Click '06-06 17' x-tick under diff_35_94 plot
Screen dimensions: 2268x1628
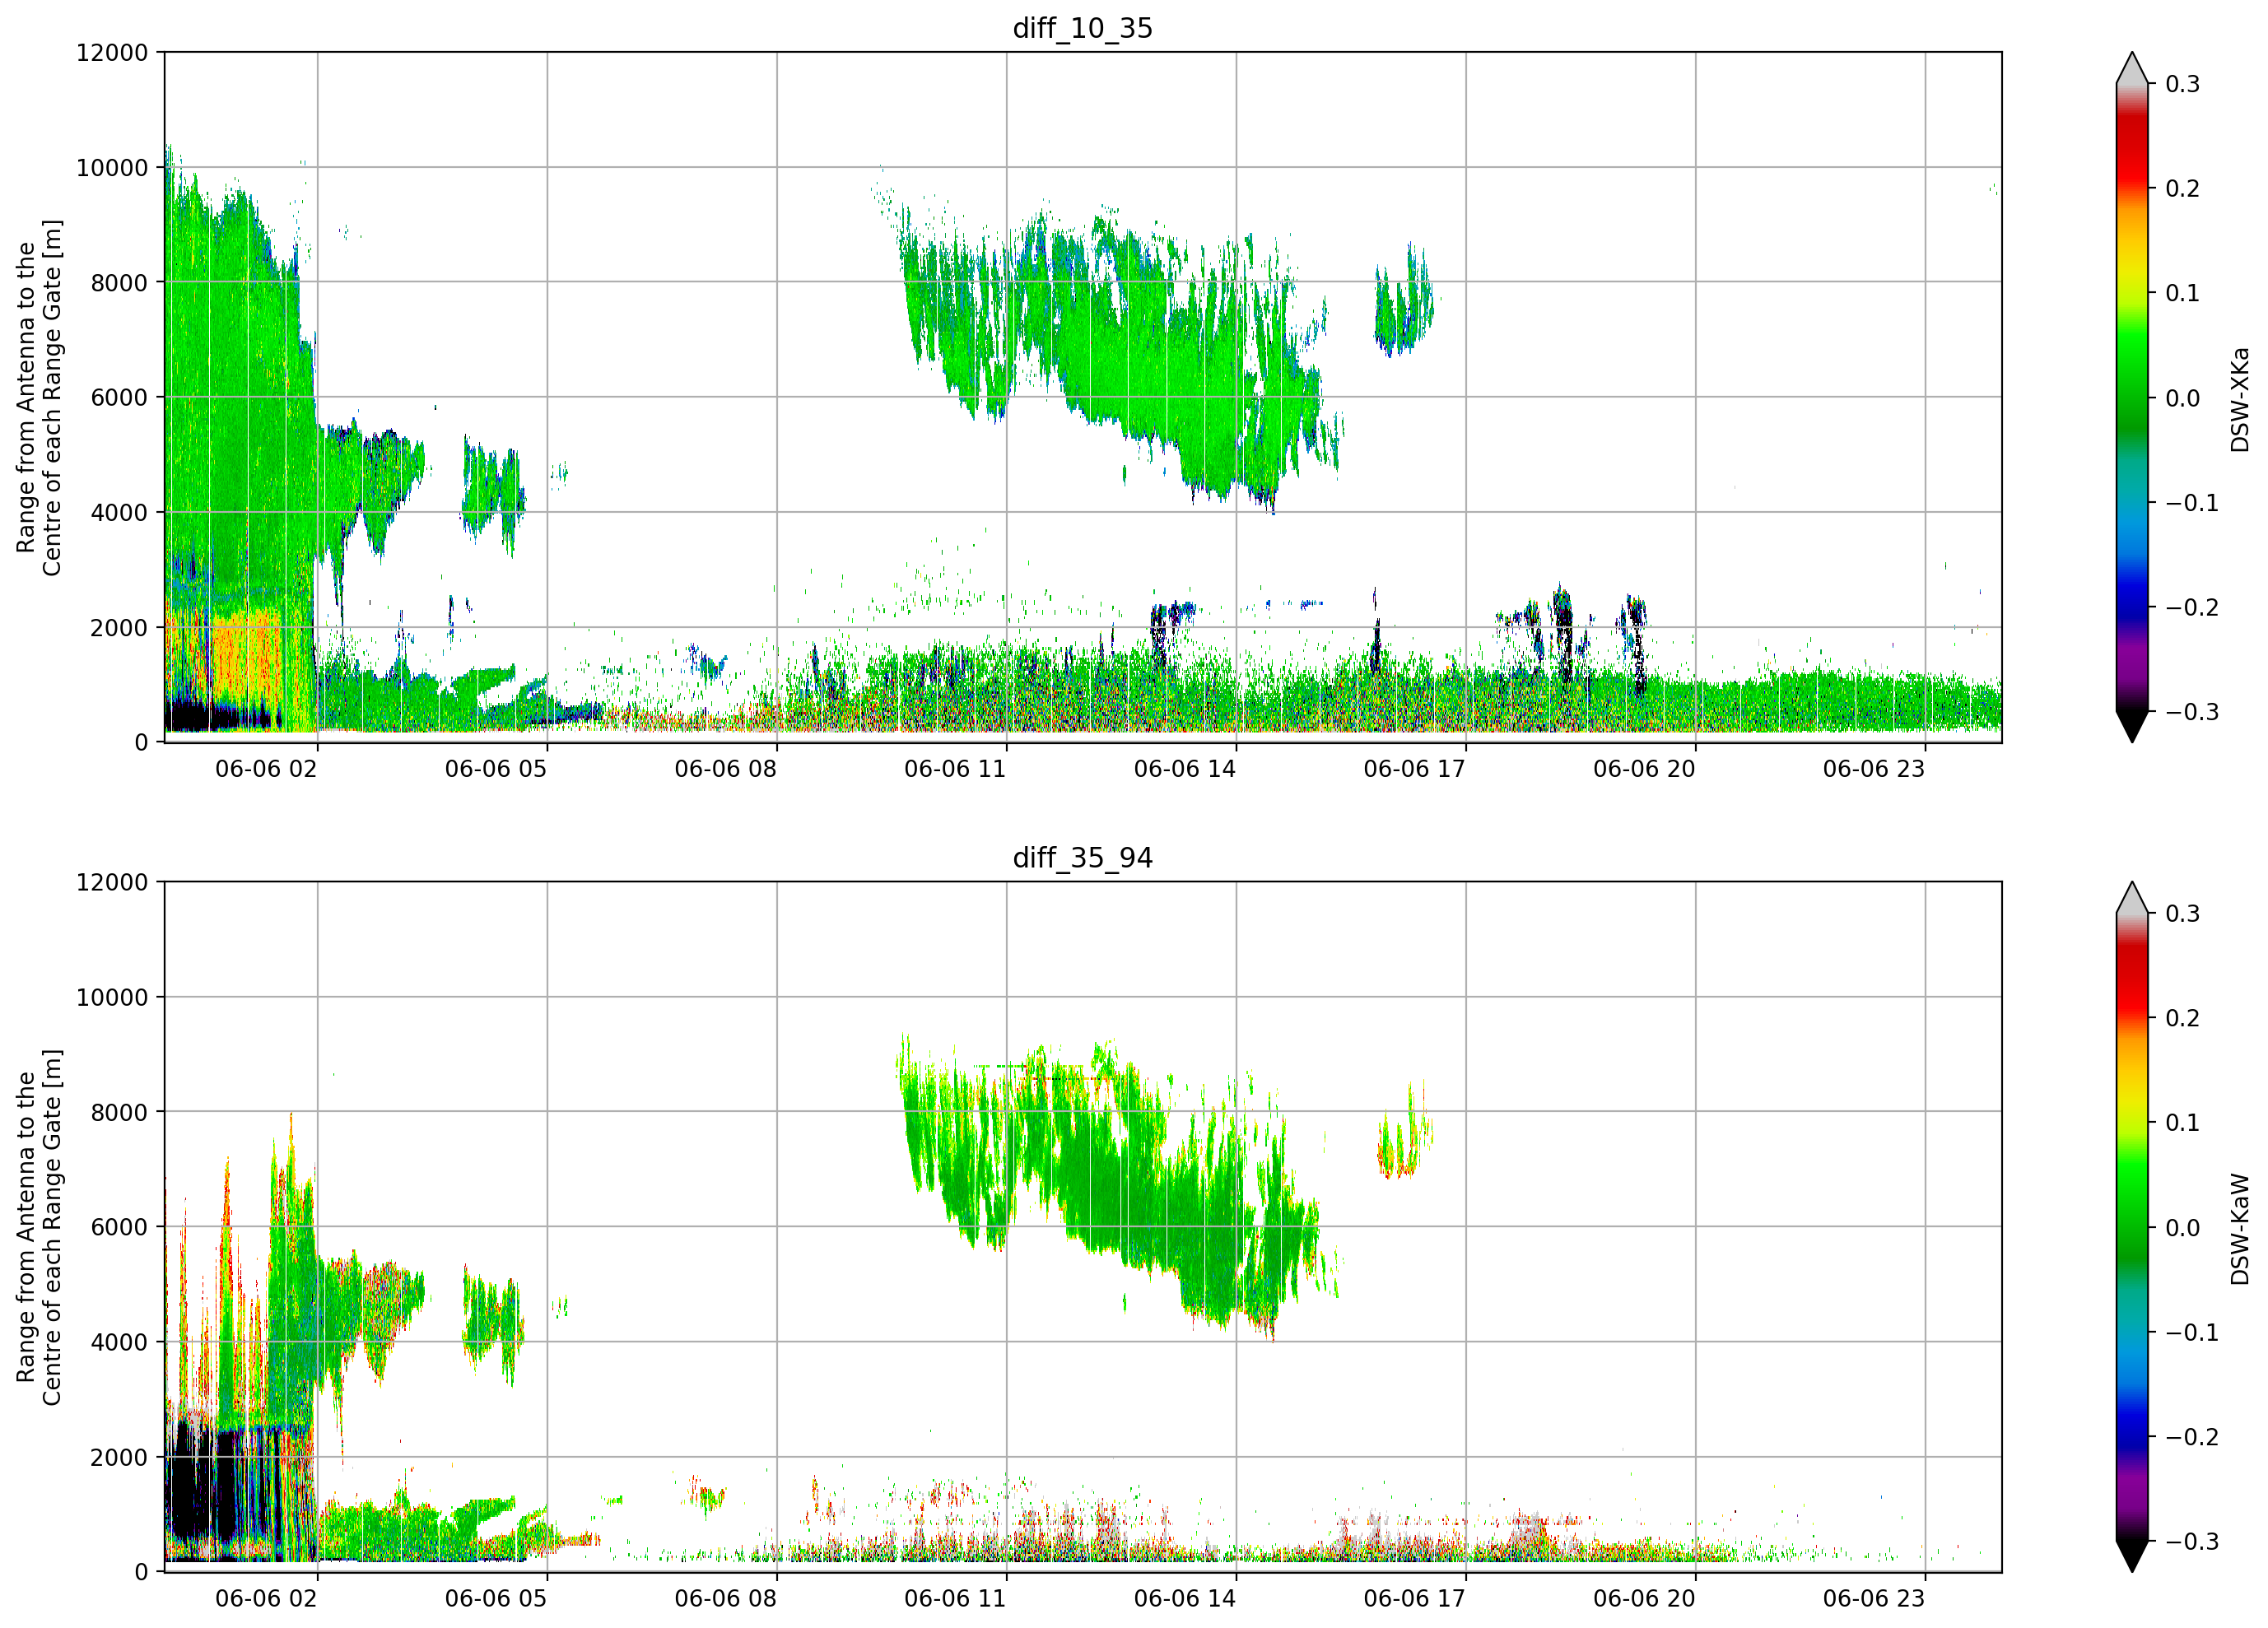1415,1599
